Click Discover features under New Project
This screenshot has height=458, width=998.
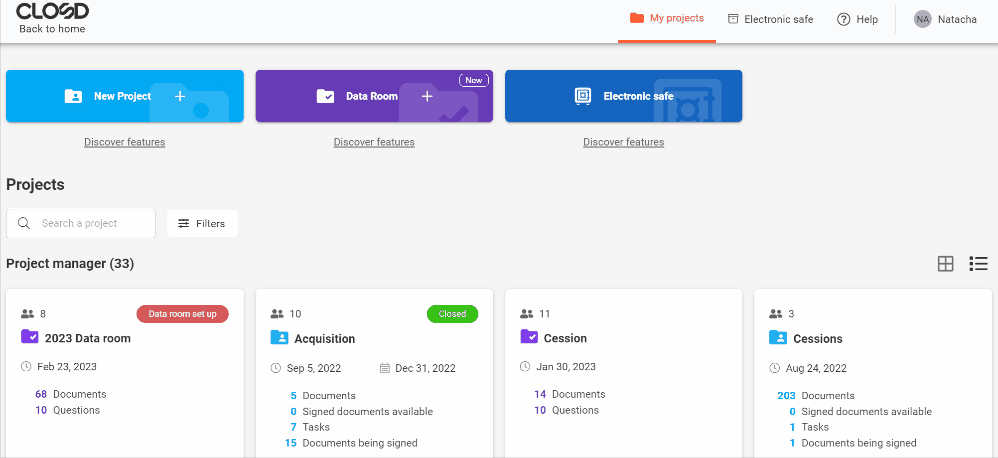tap(125, 142)
